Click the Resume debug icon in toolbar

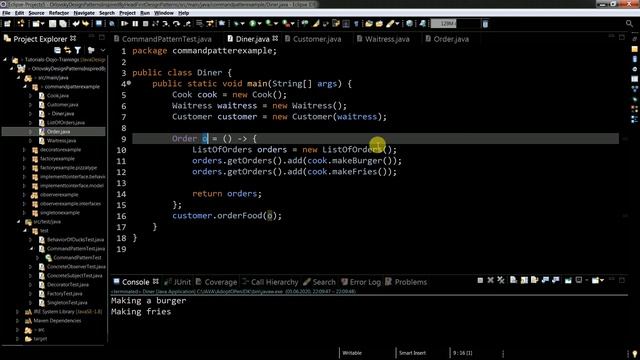(x=124, y=24)
